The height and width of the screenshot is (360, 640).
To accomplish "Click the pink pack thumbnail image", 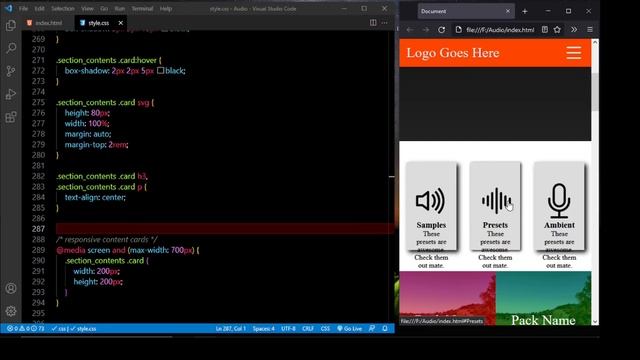I will [x=447, y=298].
